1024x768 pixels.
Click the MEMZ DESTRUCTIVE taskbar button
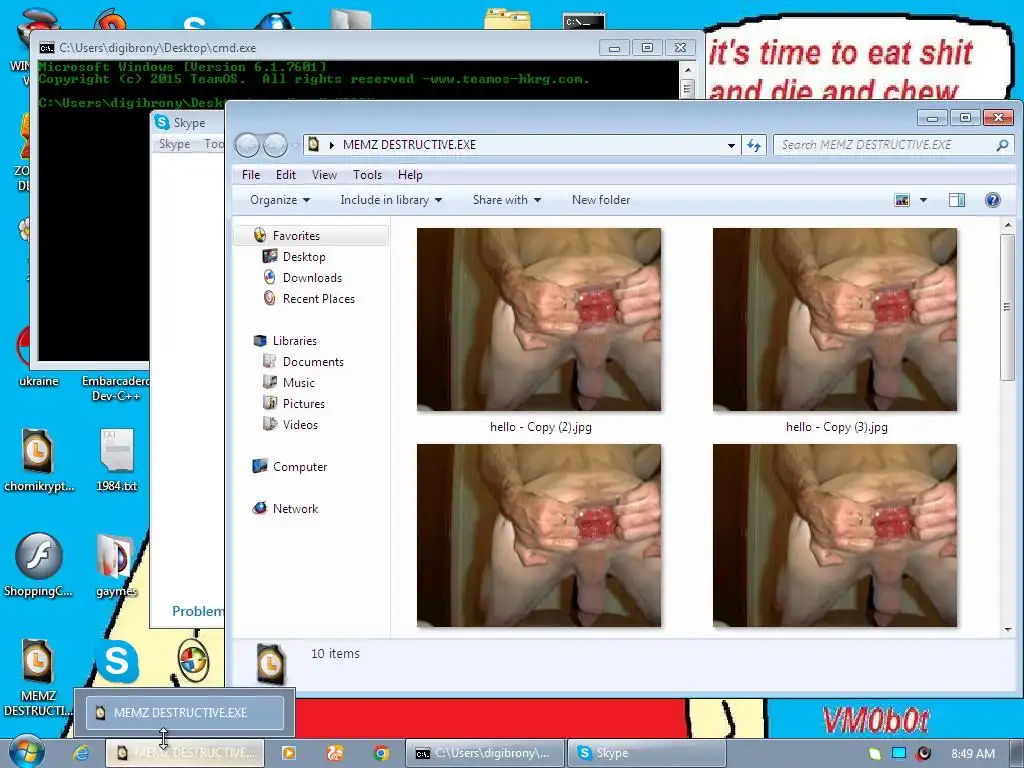coord(185,753)
